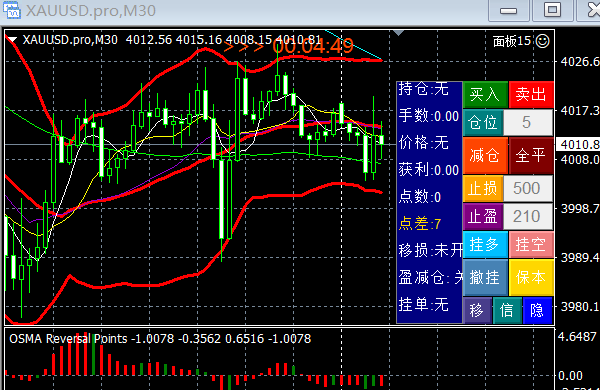Click the yellow 保本 breakeven button
600x390 pixels.
(x=531, y=277)
